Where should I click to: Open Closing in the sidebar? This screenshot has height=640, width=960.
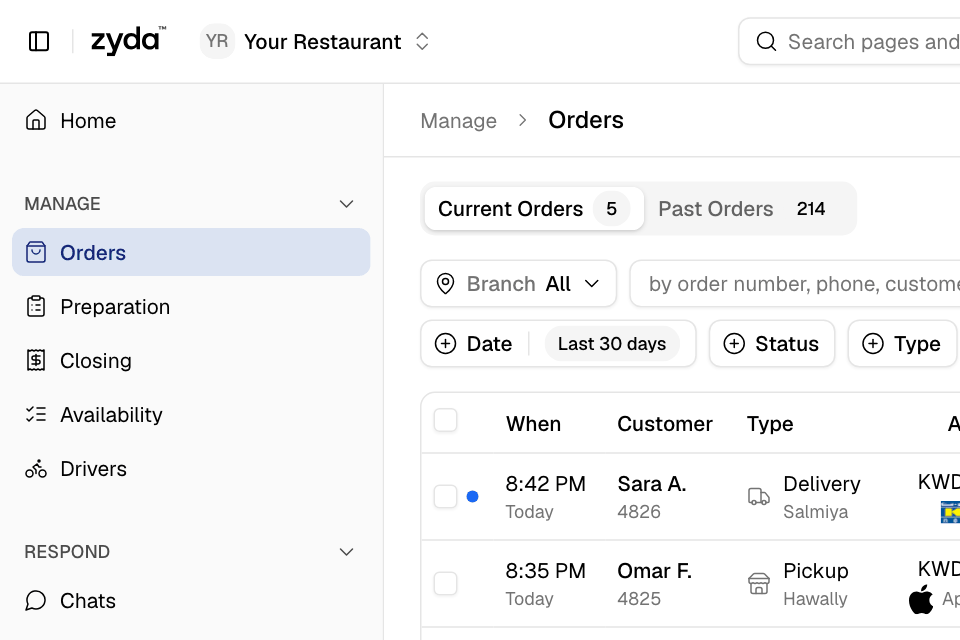[191, 360]
